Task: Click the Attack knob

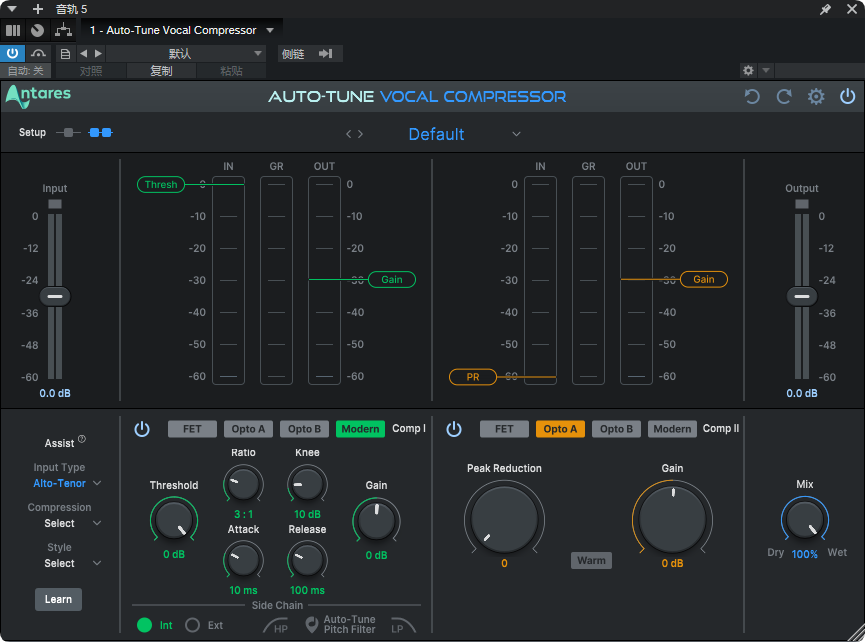Action: tap(243, 560)
